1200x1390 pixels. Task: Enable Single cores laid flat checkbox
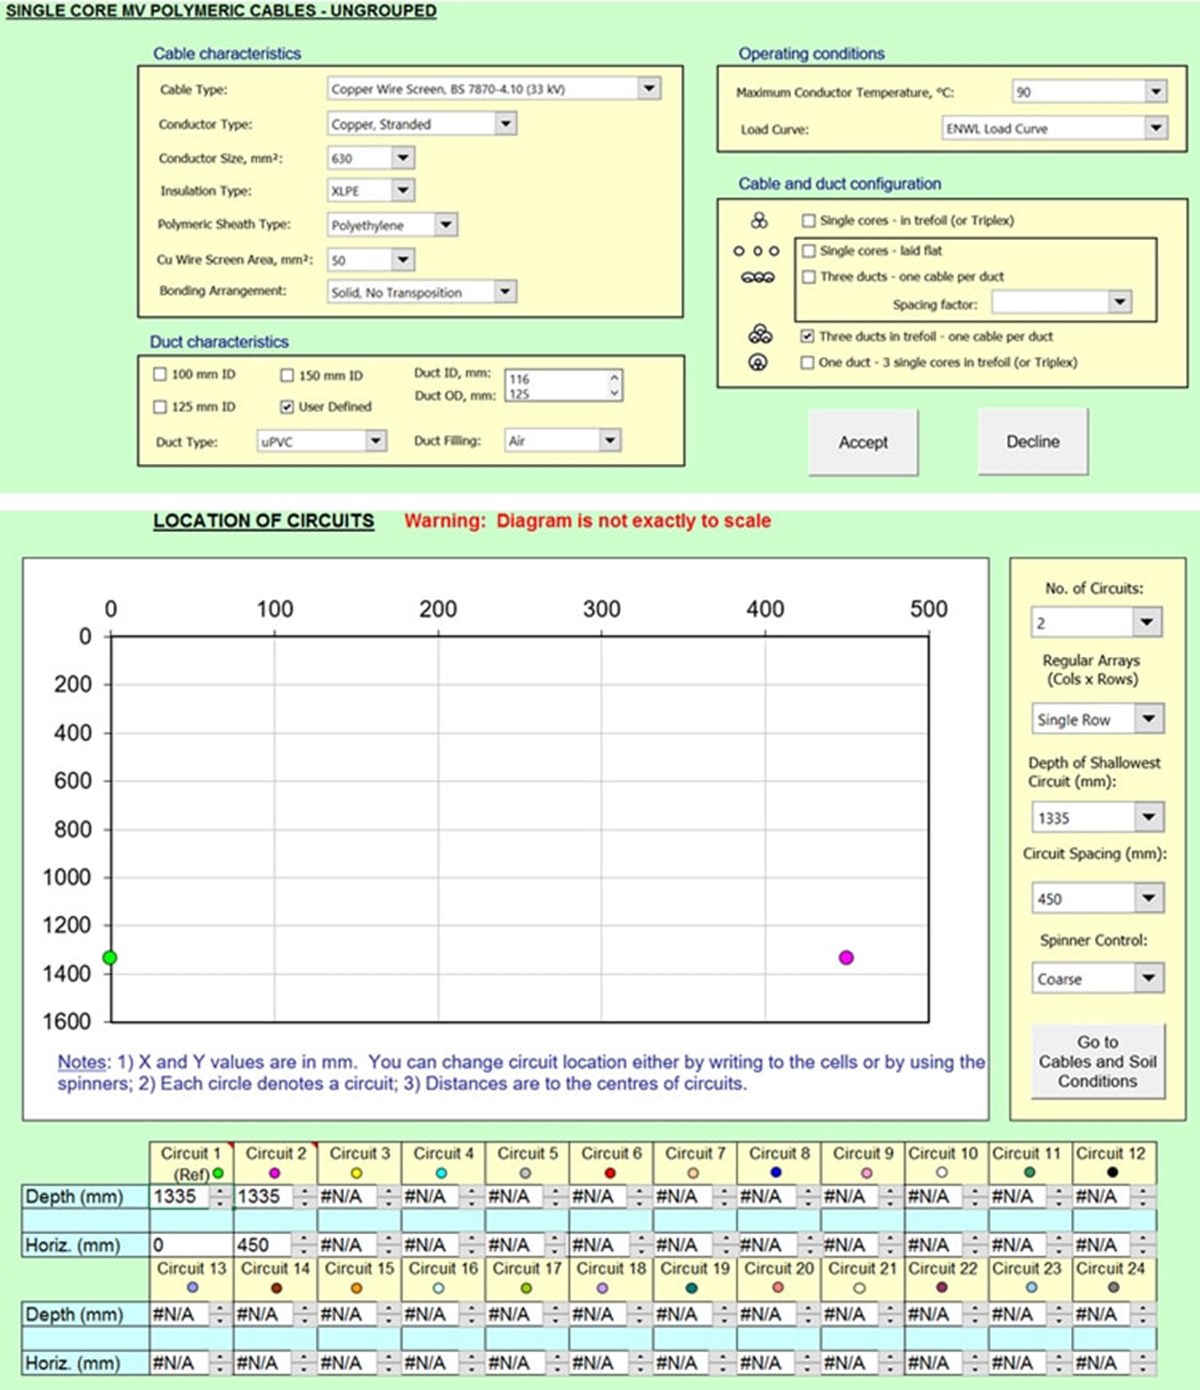pos(809,251)
